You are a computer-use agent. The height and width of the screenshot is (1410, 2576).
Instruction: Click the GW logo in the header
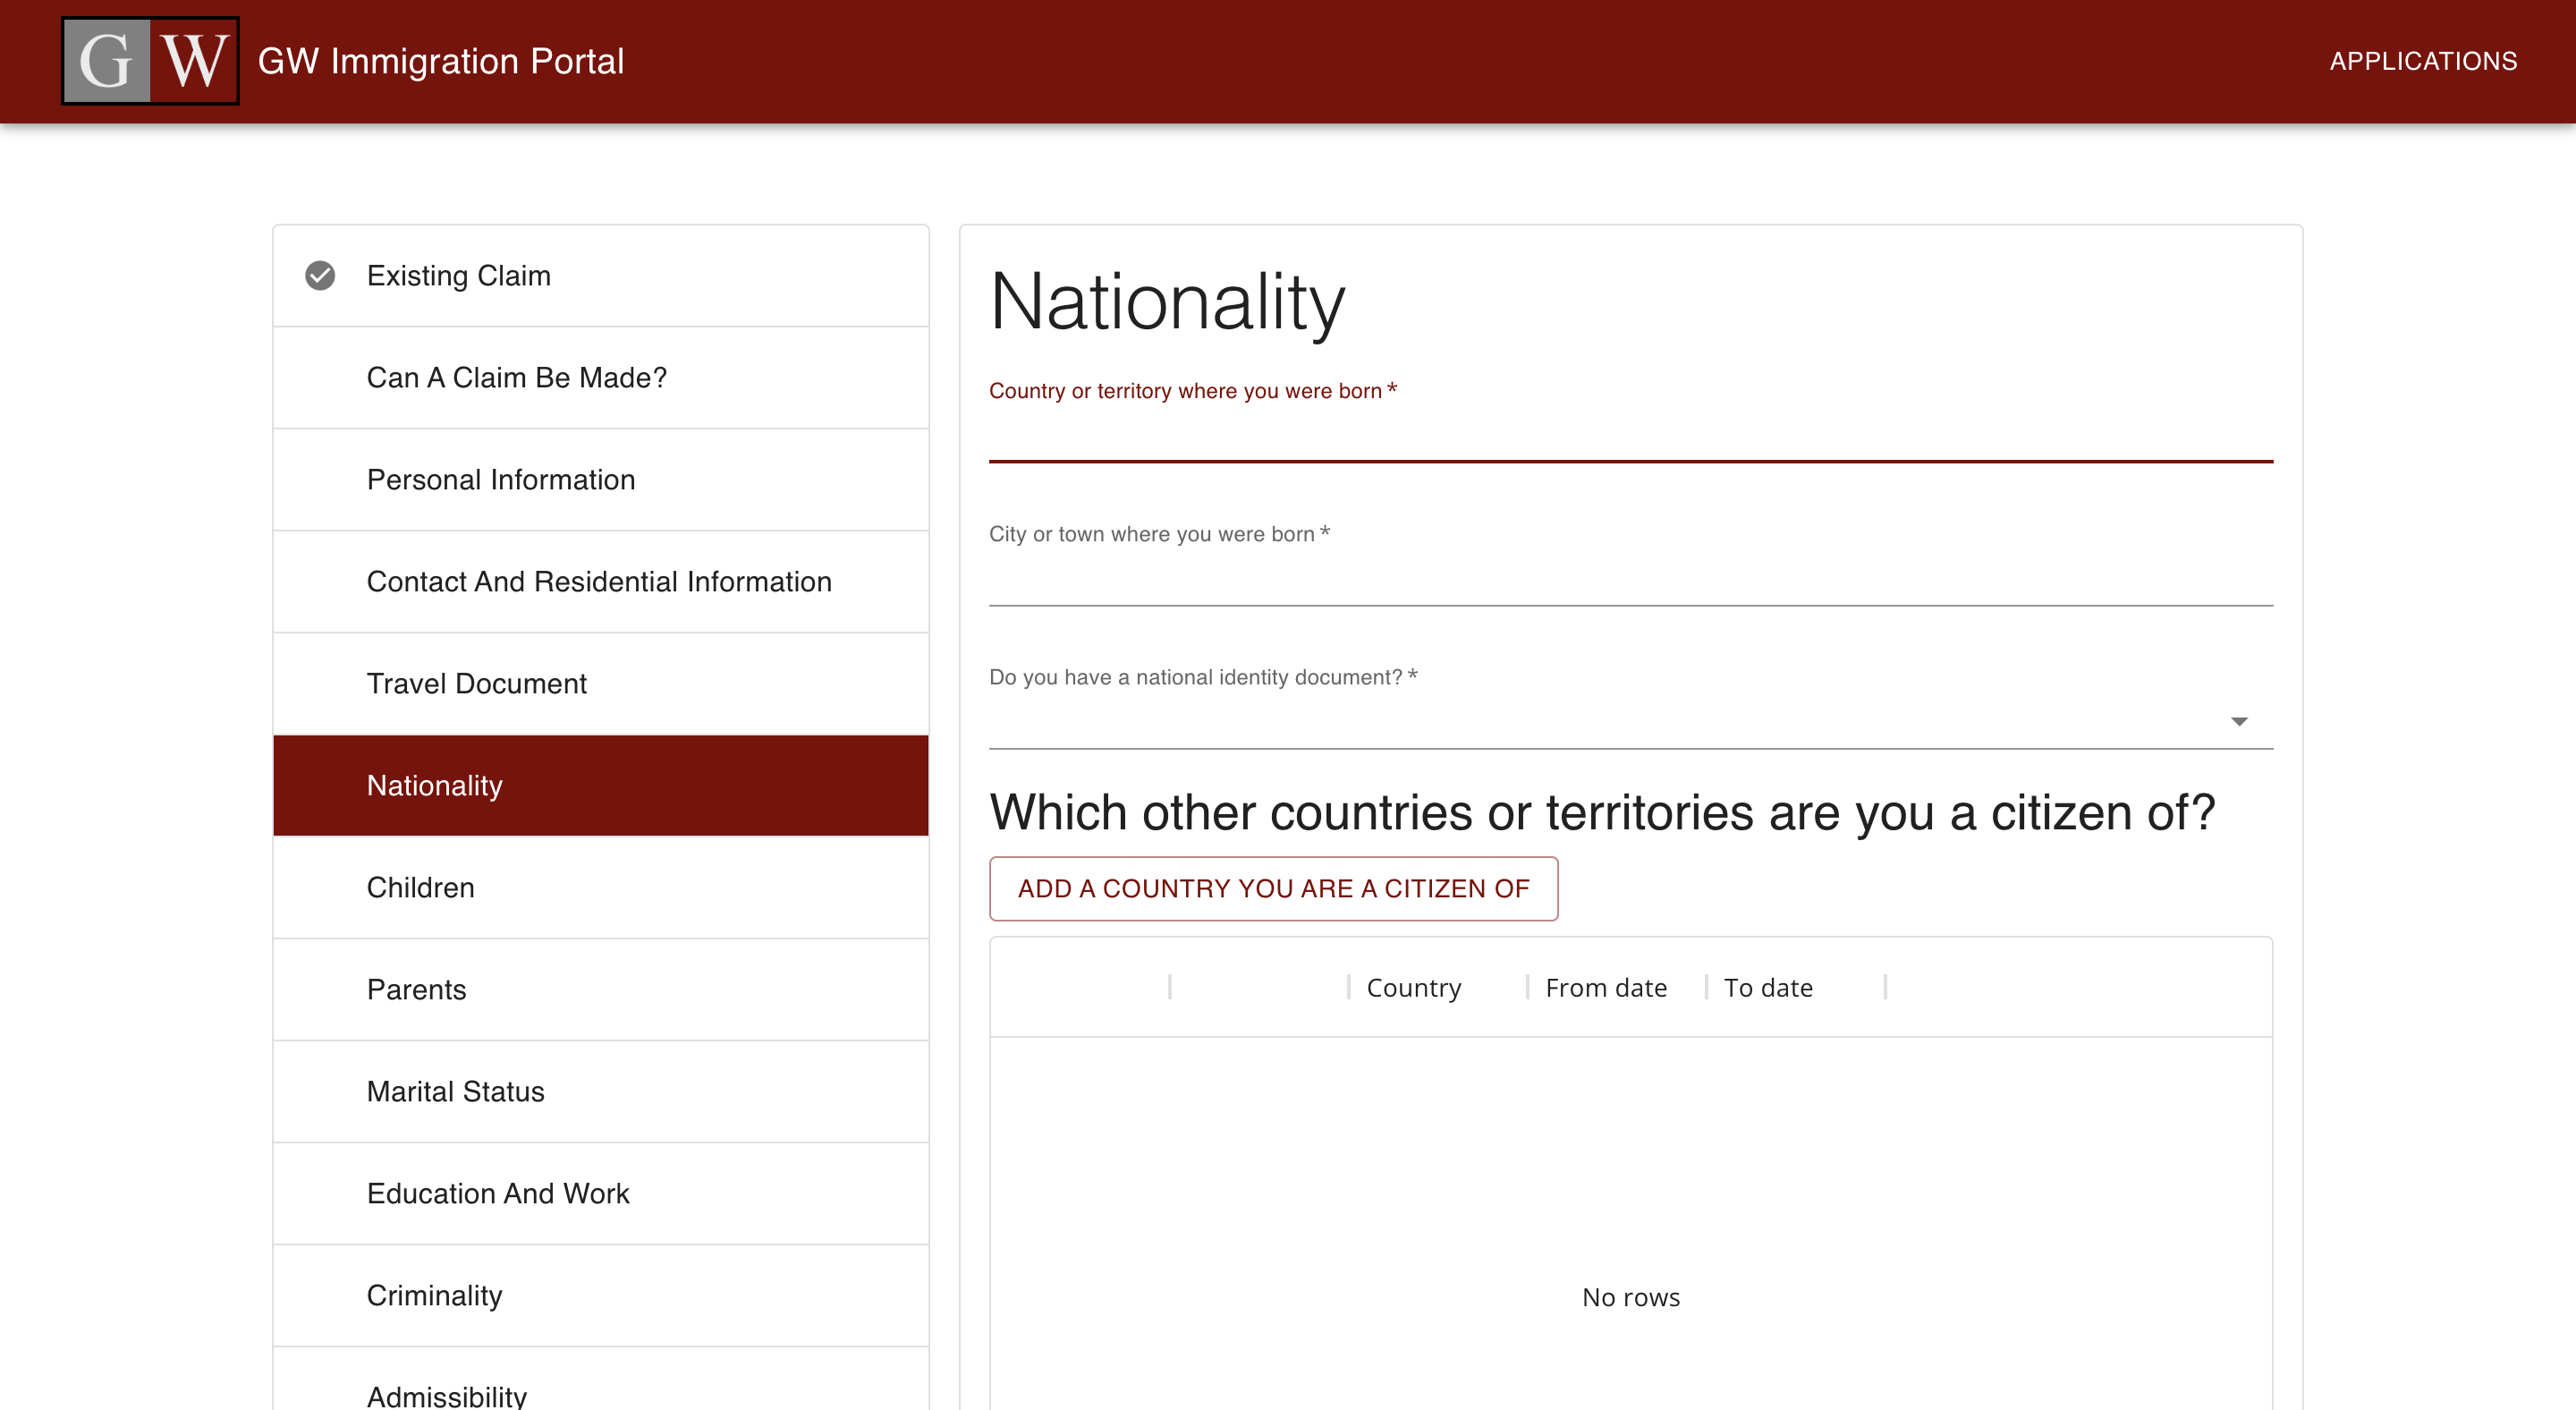tap(149, 60)
